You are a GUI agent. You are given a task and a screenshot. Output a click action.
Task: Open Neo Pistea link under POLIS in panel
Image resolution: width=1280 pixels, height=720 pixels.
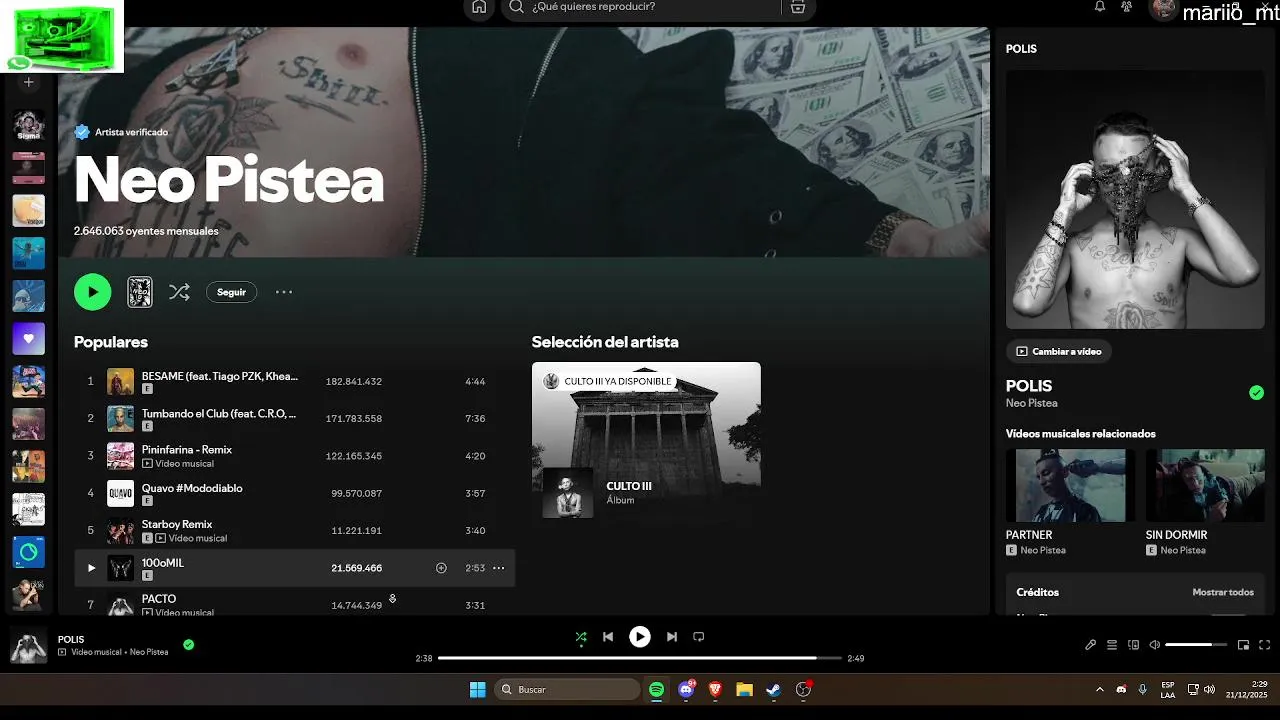(x=1032, y=403)
